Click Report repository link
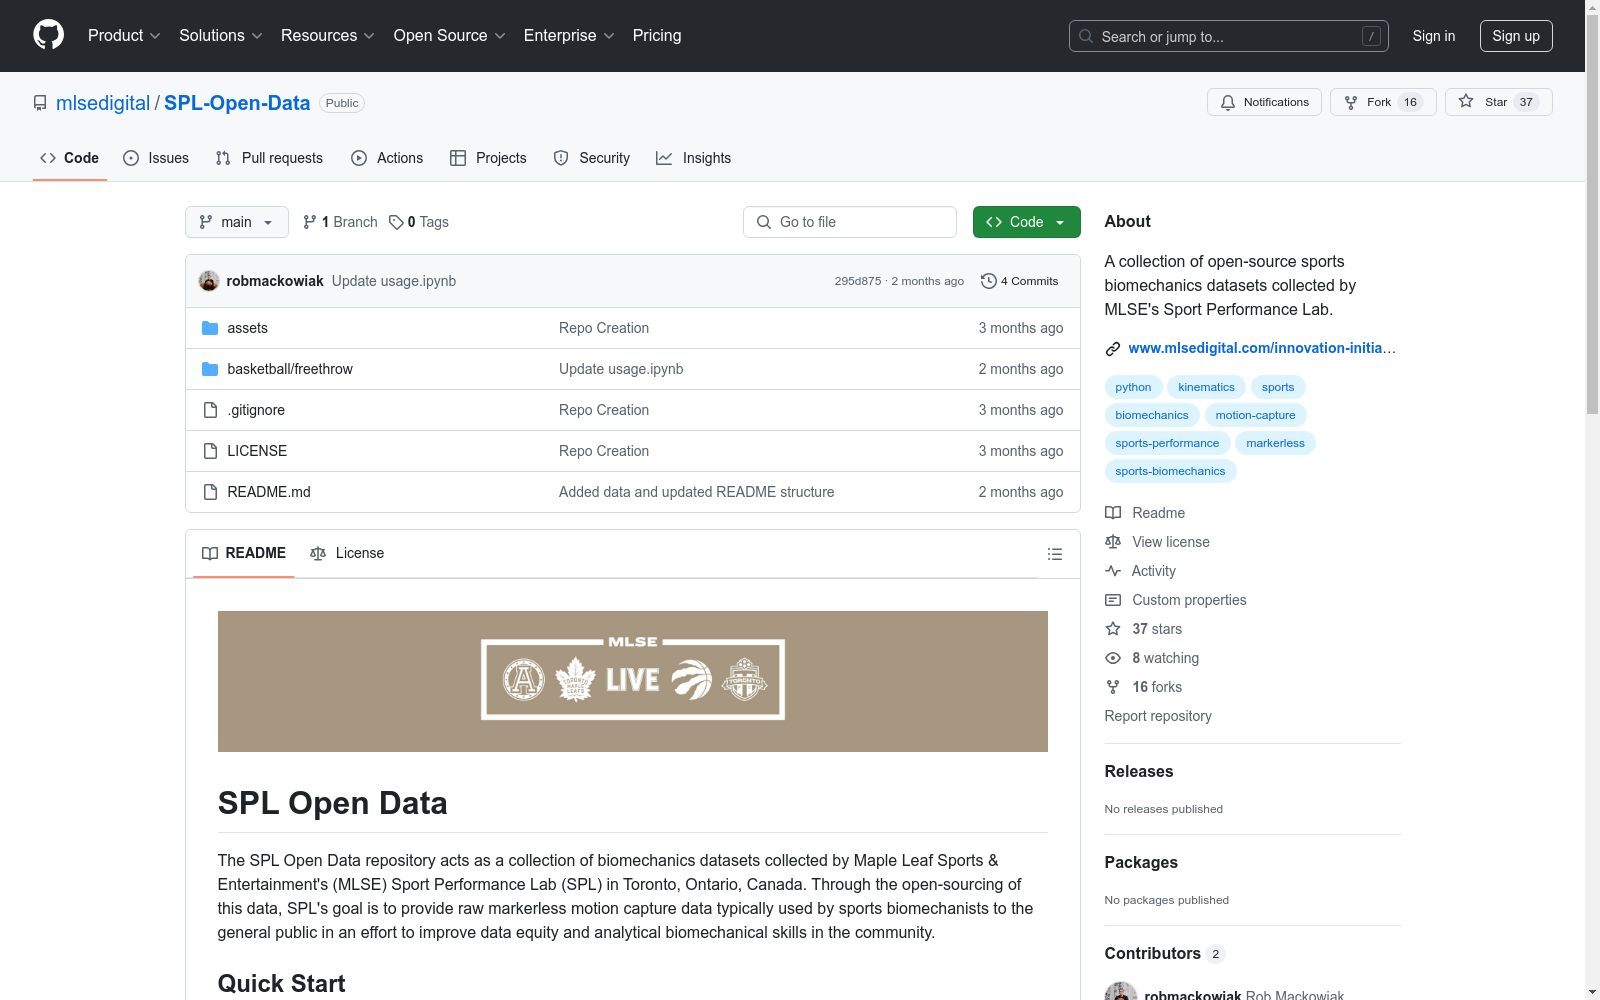This screenshot has width=1600, height=1000. pos(1158,716)
